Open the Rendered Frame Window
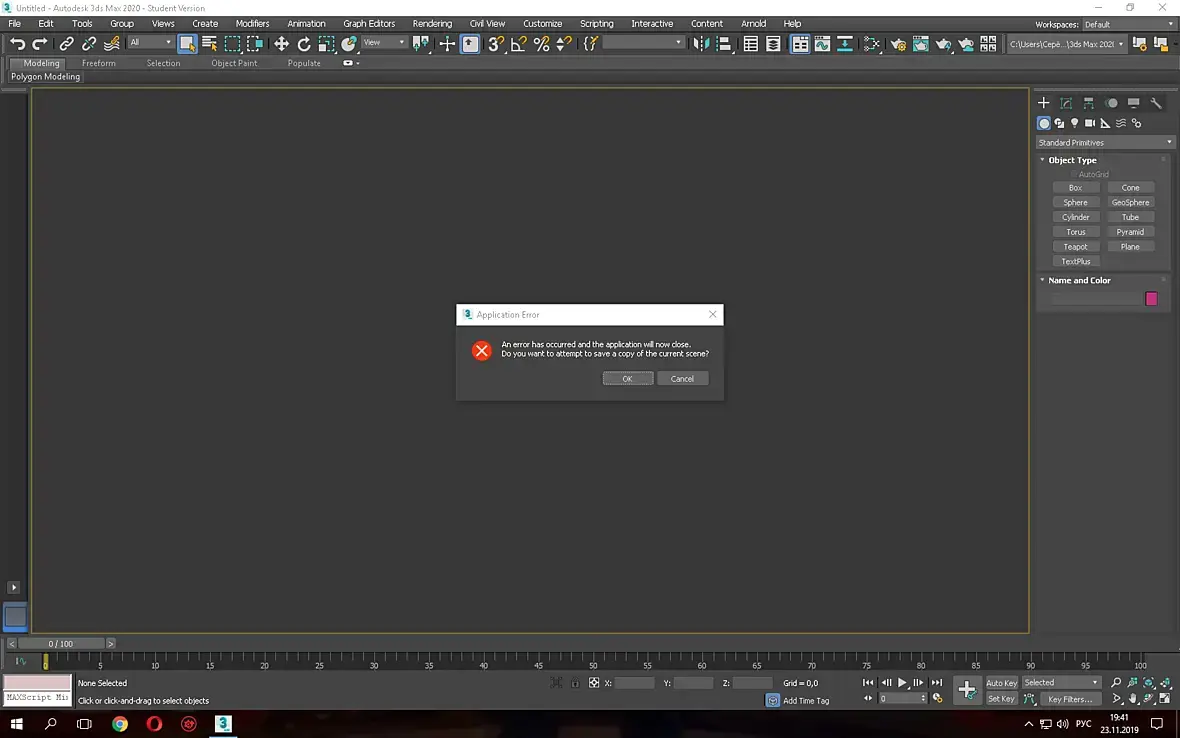Image resolution: width=1180 pixels, height=738 pixels. tap(920, 44)
